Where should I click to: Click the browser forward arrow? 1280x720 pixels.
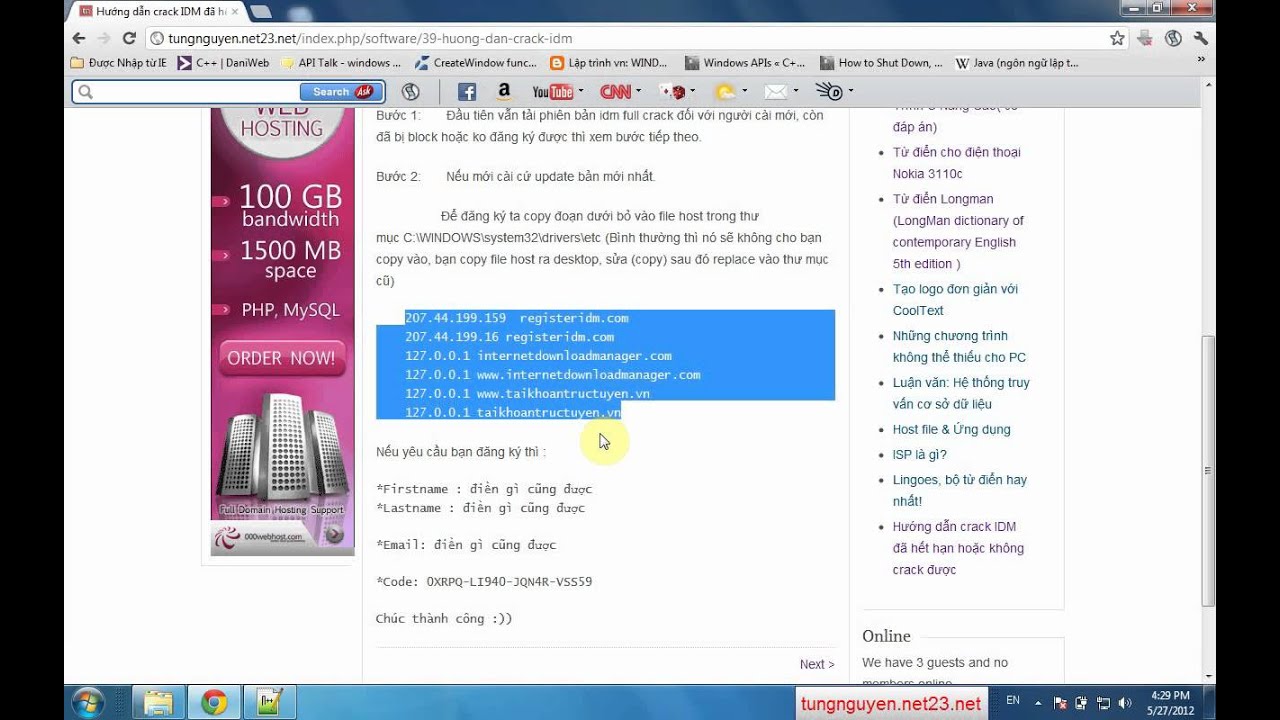[x=104, y=38]
